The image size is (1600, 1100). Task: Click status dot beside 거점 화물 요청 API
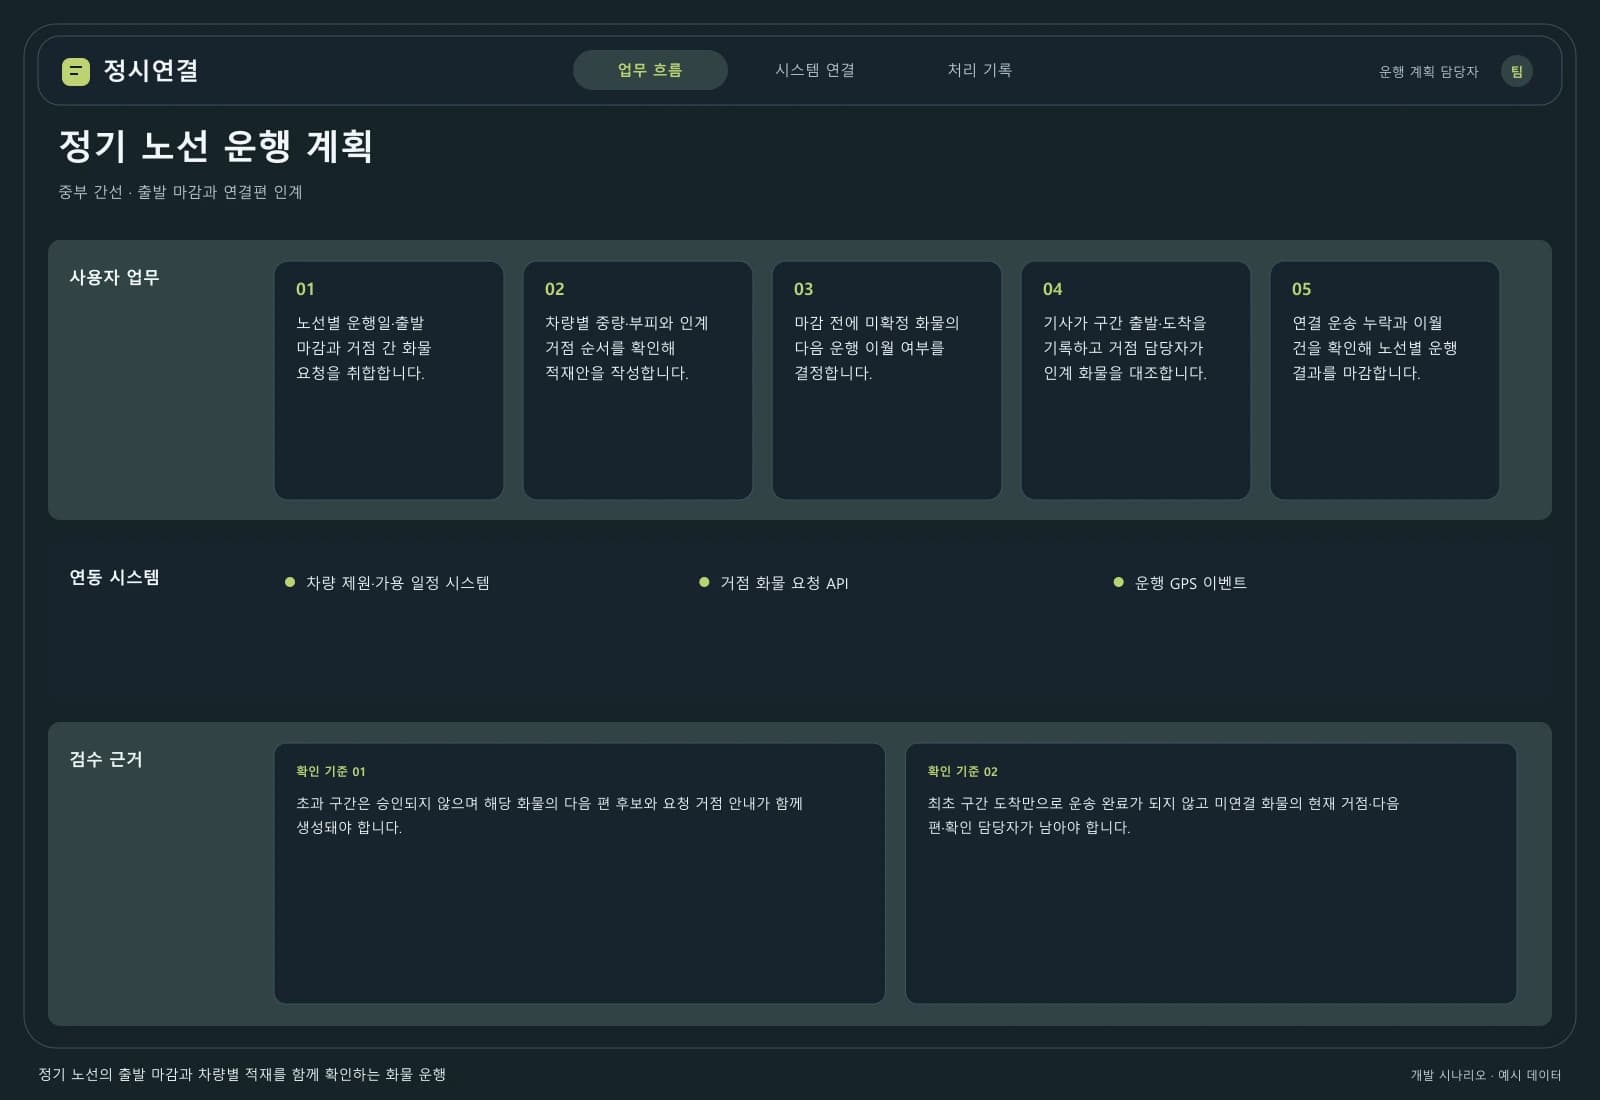704,582
